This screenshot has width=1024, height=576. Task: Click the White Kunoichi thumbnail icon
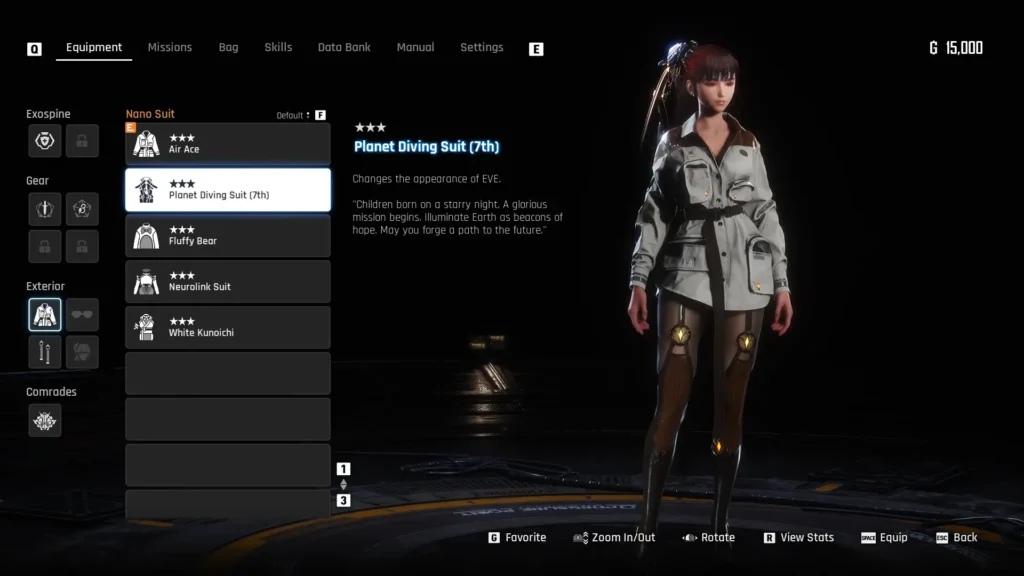coord(146,327)
